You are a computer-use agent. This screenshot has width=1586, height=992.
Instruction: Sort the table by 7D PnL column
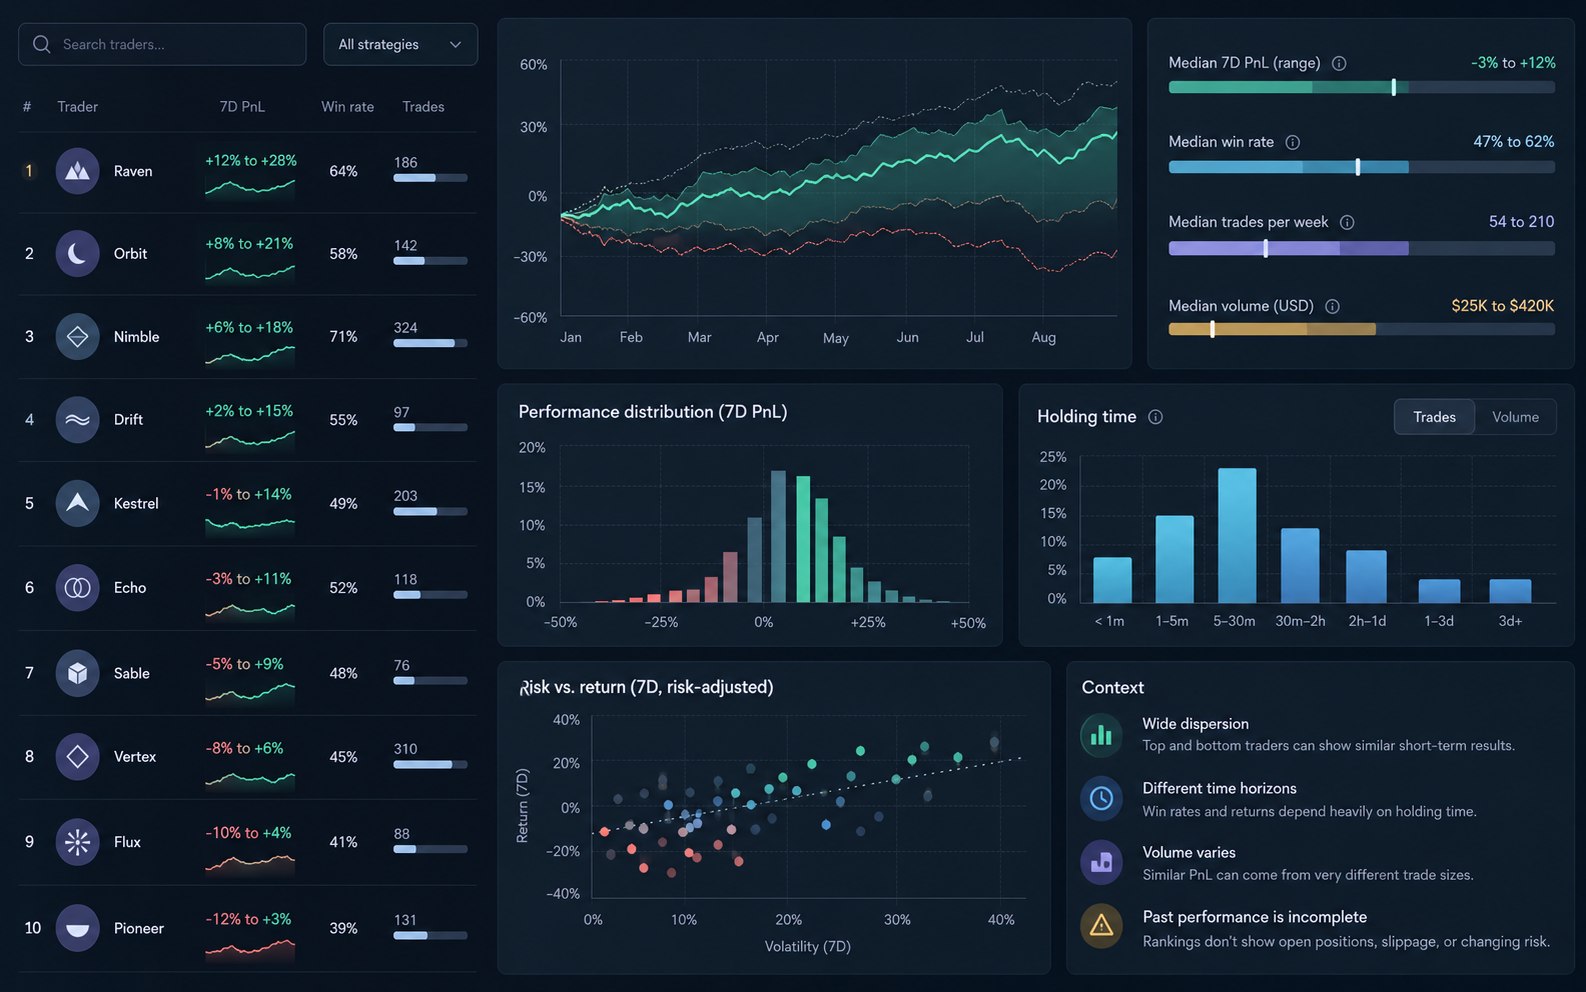point(242,106)
